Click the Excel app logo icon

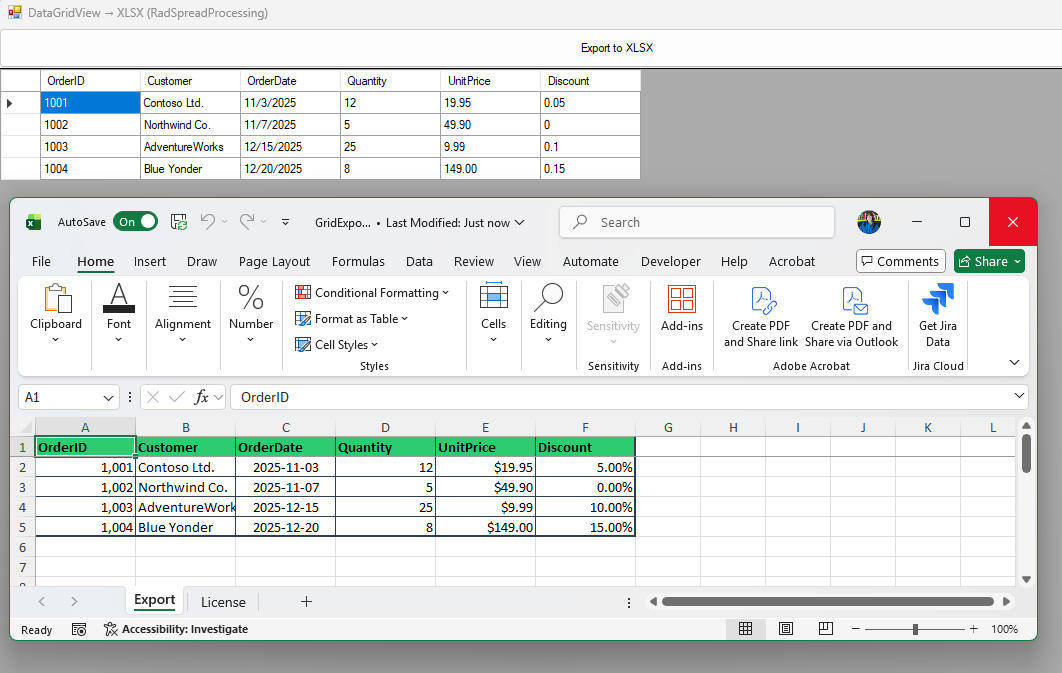point(33,222)
